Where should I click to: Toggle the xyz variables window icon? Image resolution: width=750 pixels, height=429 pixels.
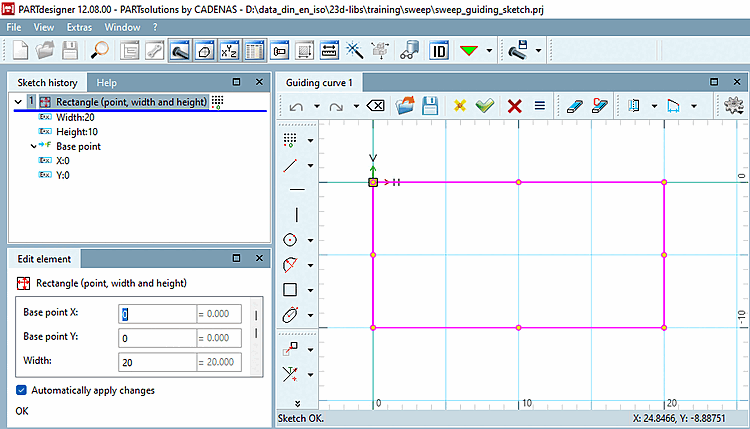(x=230, y=50)
